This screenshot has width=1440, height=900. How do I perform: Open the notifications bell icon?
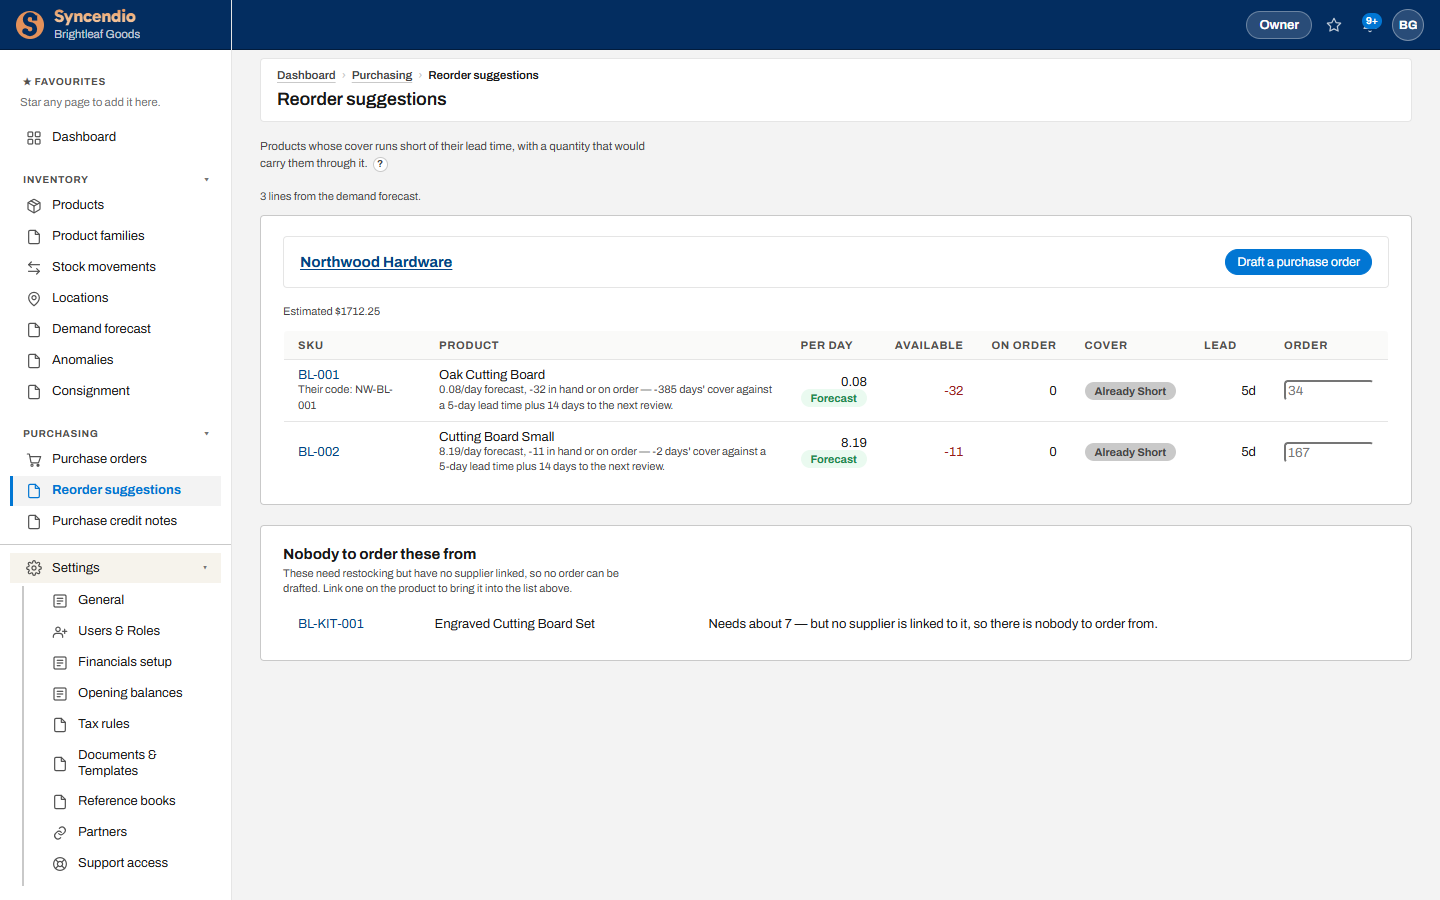click(x=1370, y=24)
